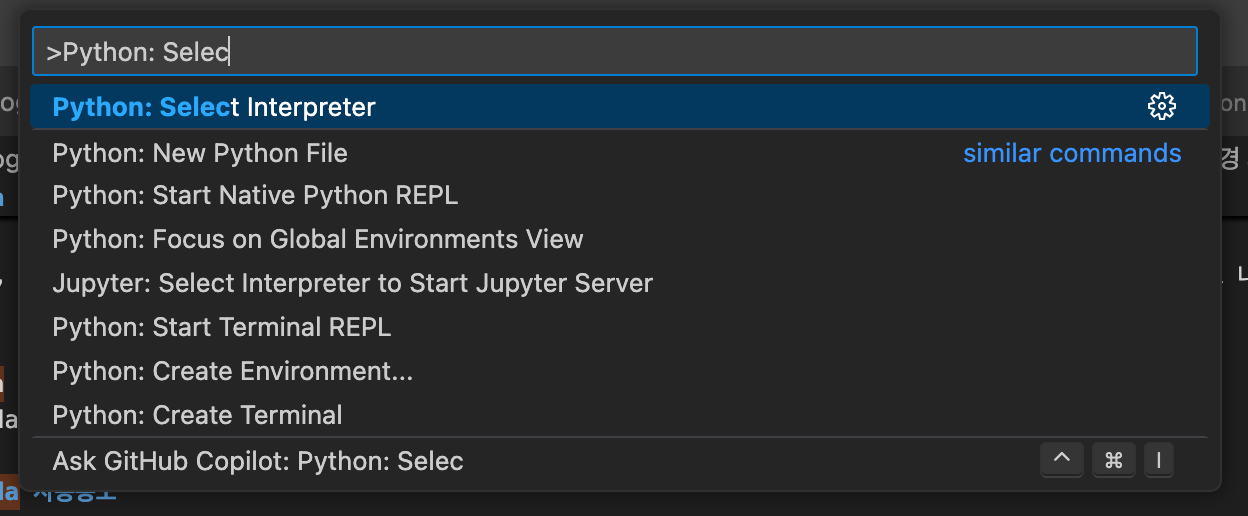Click the similar commands label
The width and height of the screenshot is (1248, 516).
click(1072, 153)
